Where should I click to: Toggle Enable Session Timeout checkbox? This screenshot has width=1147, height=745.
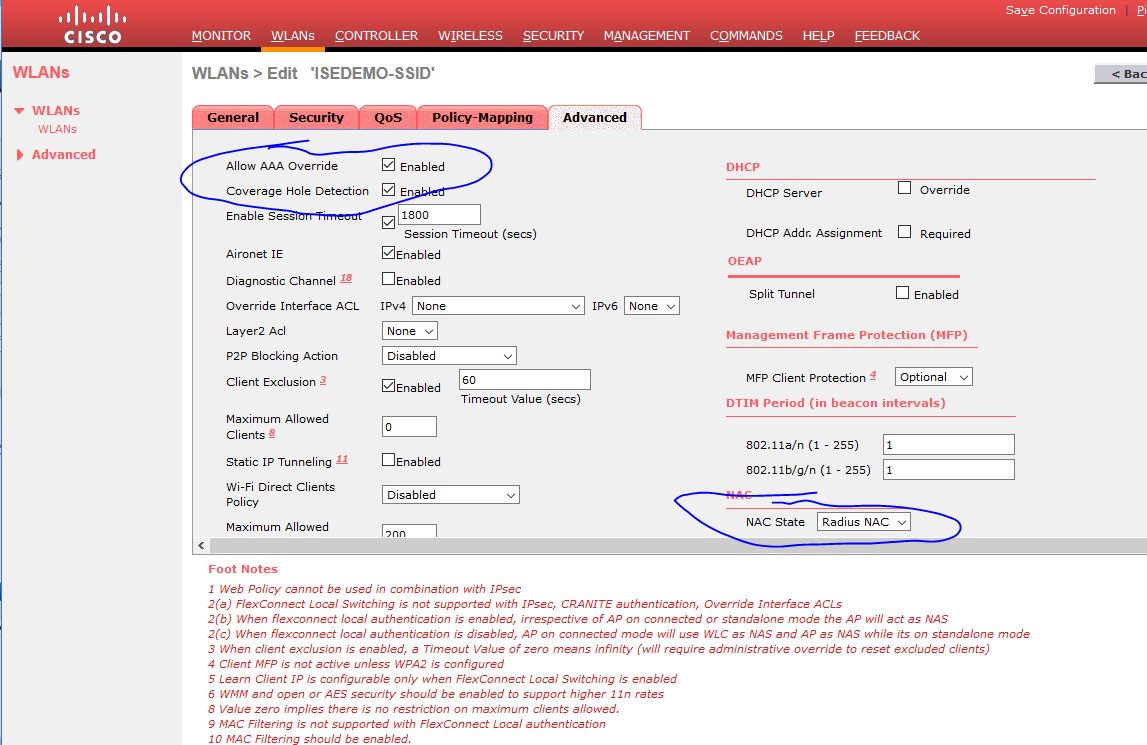coord(388,222)
